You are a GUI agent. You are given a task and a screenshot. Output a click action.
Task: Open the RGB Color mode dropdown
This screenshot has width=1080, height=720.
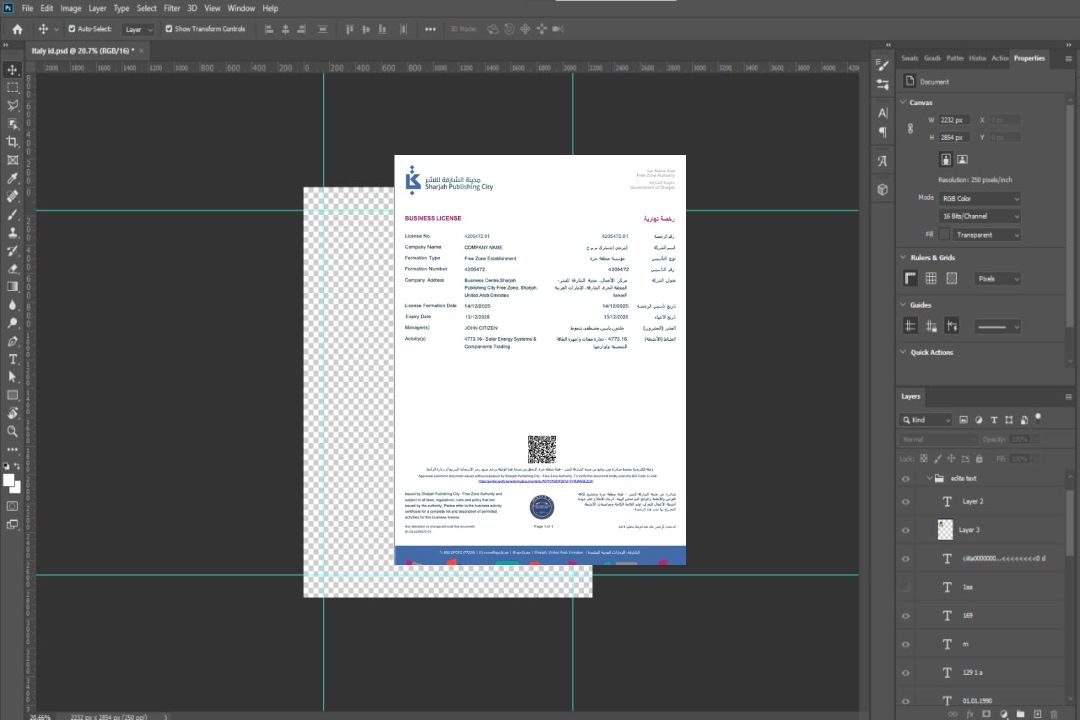pyautogui.click(x=979, y=198)
